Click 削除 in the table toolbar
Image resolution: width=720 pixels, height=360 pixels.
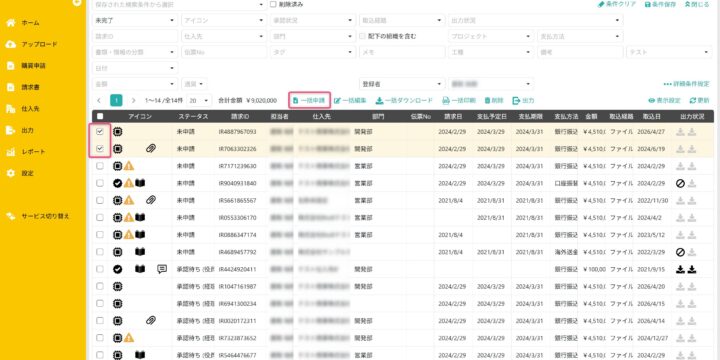[x=494, y=100]
